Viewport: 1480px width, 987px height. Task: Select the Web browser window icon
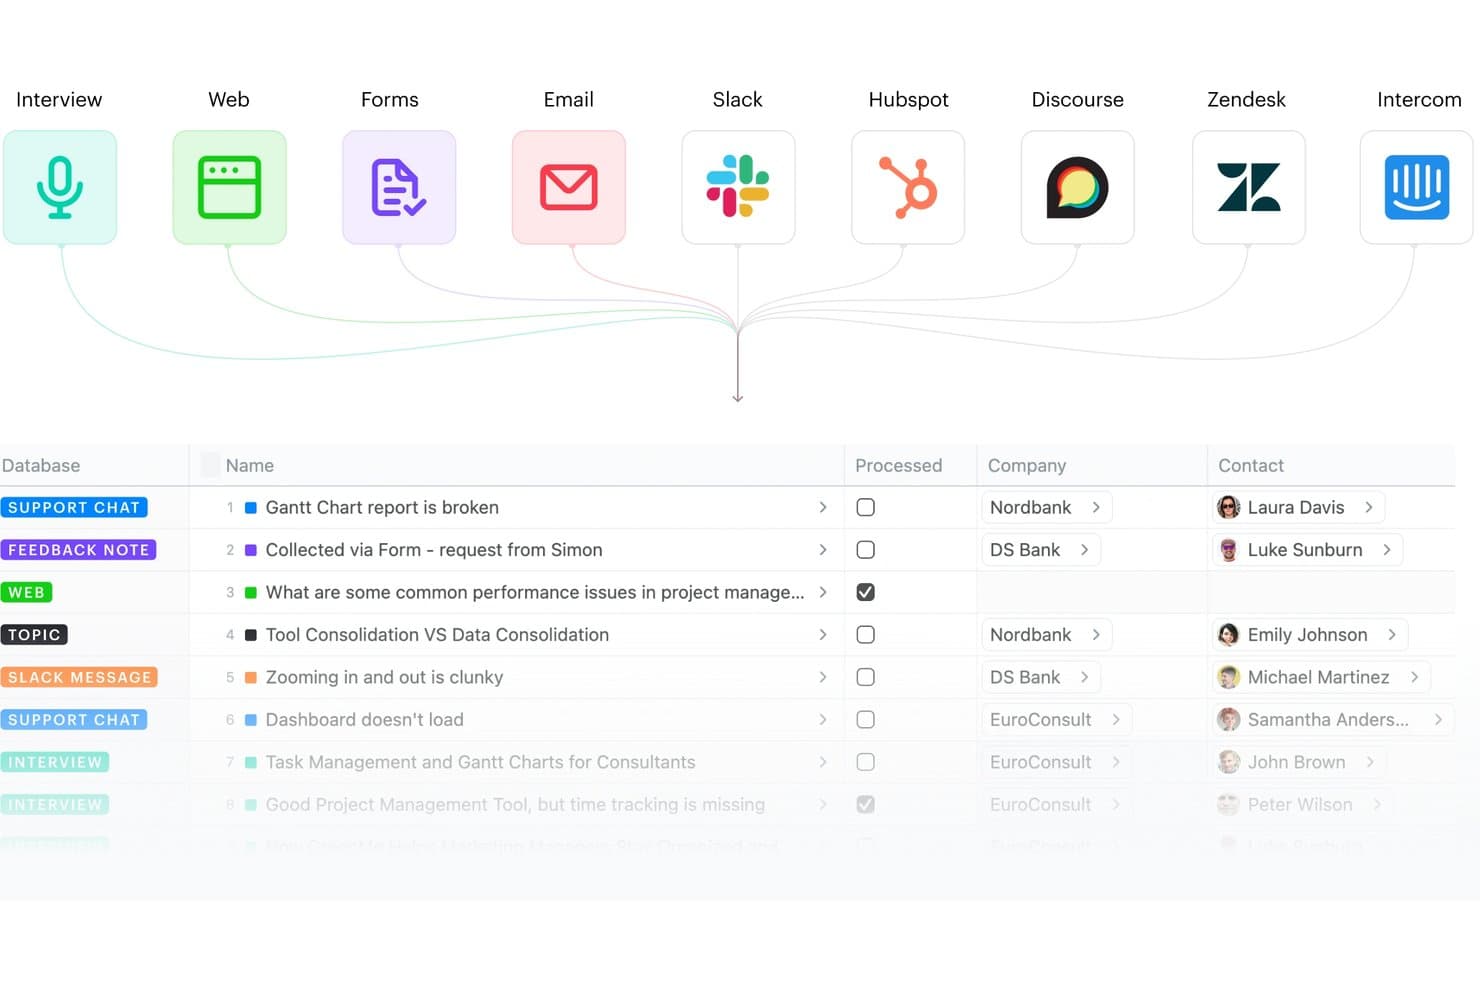[229, 187]
